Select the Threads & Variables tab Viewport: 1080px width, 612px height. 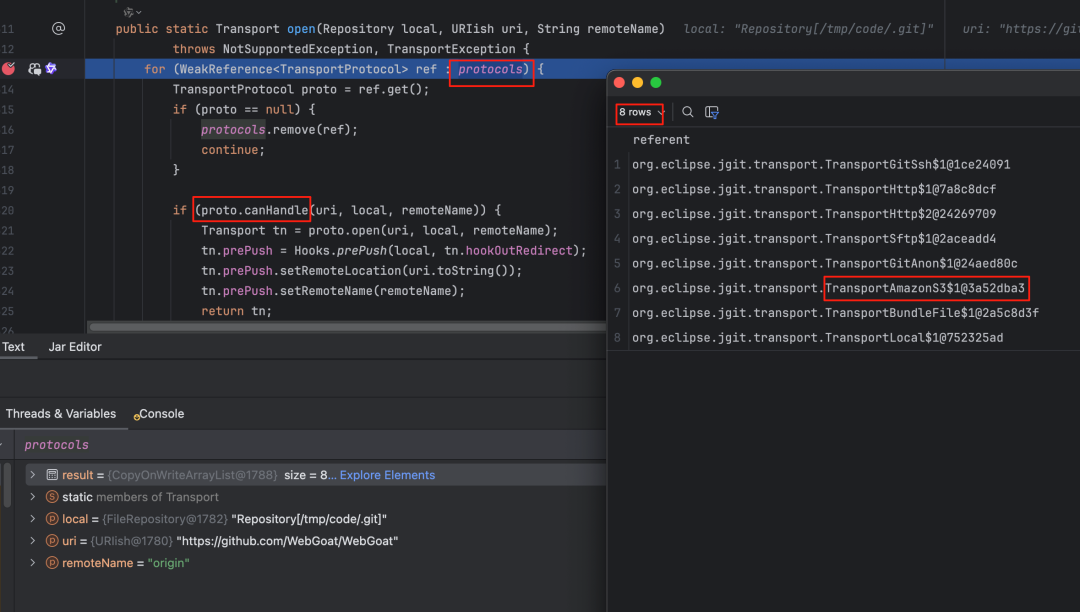pyautogui.click(x=61, y=414)
